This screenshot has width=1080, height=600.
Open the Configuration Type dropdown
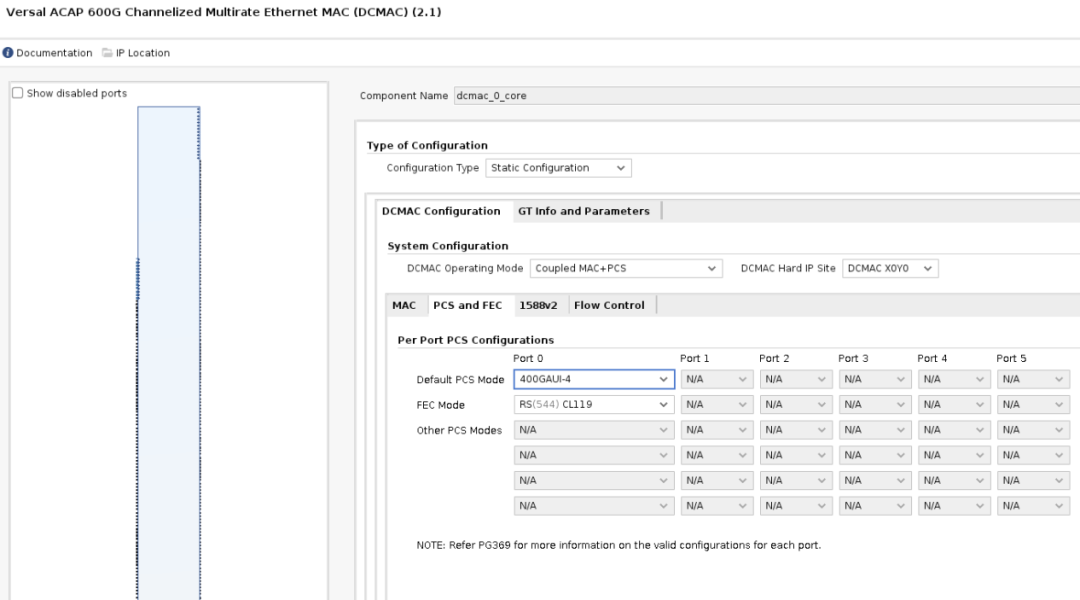coord(558,168)
